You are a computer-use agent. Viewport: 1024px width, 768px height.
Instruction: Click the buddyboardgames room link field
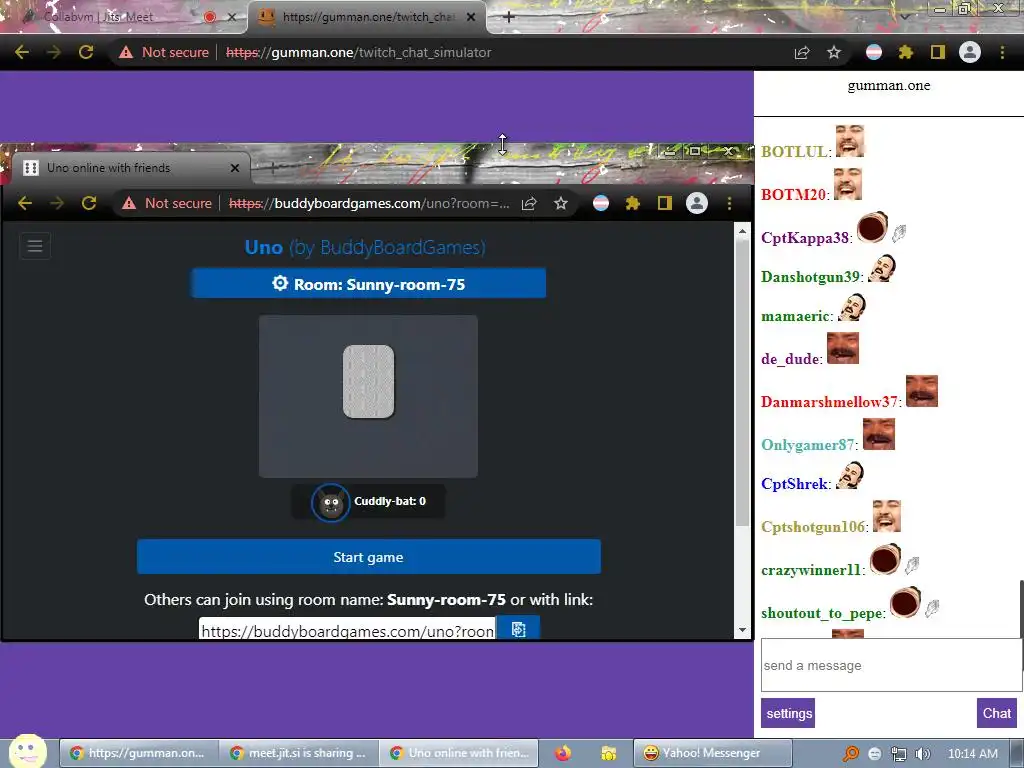point(347,630)
